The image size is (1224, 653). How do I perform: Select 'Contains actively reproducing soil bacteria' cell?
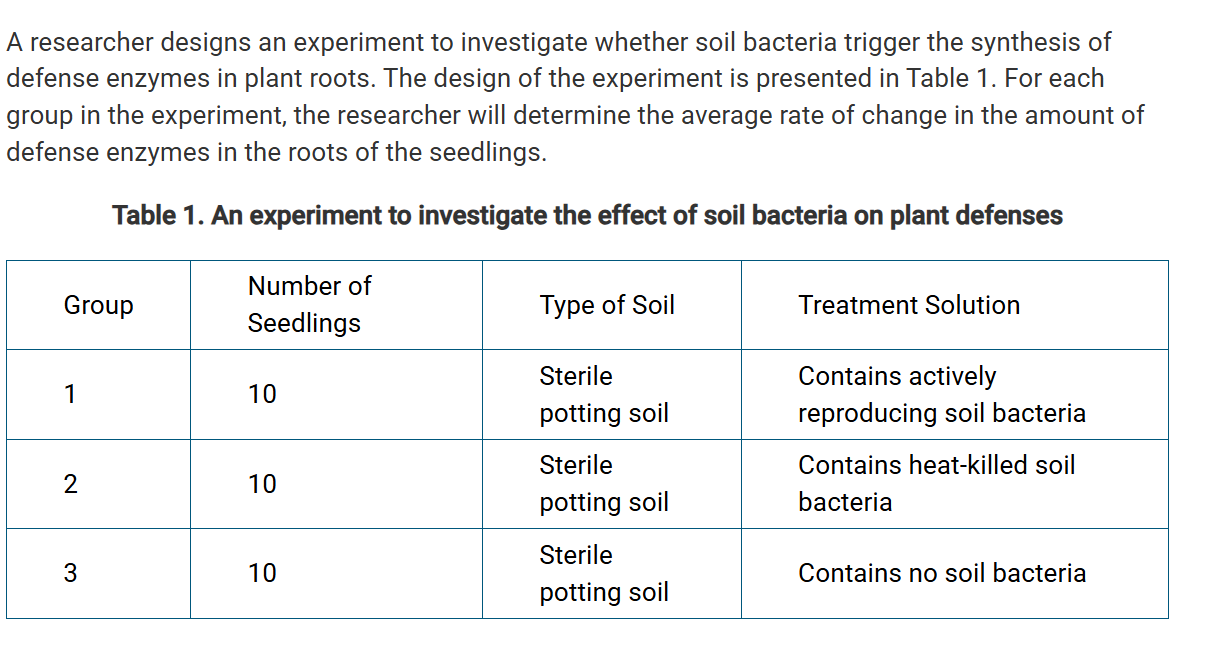pyautogui.click(x=941, y=394)
